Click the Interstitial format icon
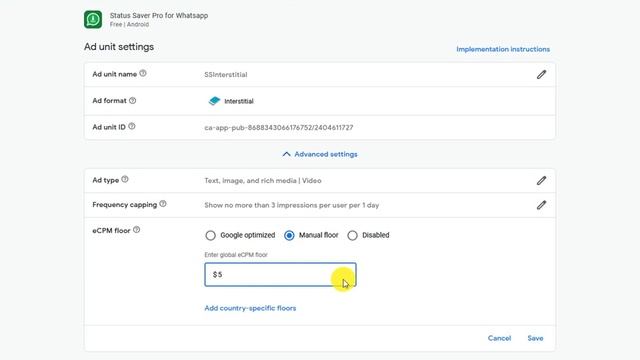640x360 pixels. pos(214,101)
